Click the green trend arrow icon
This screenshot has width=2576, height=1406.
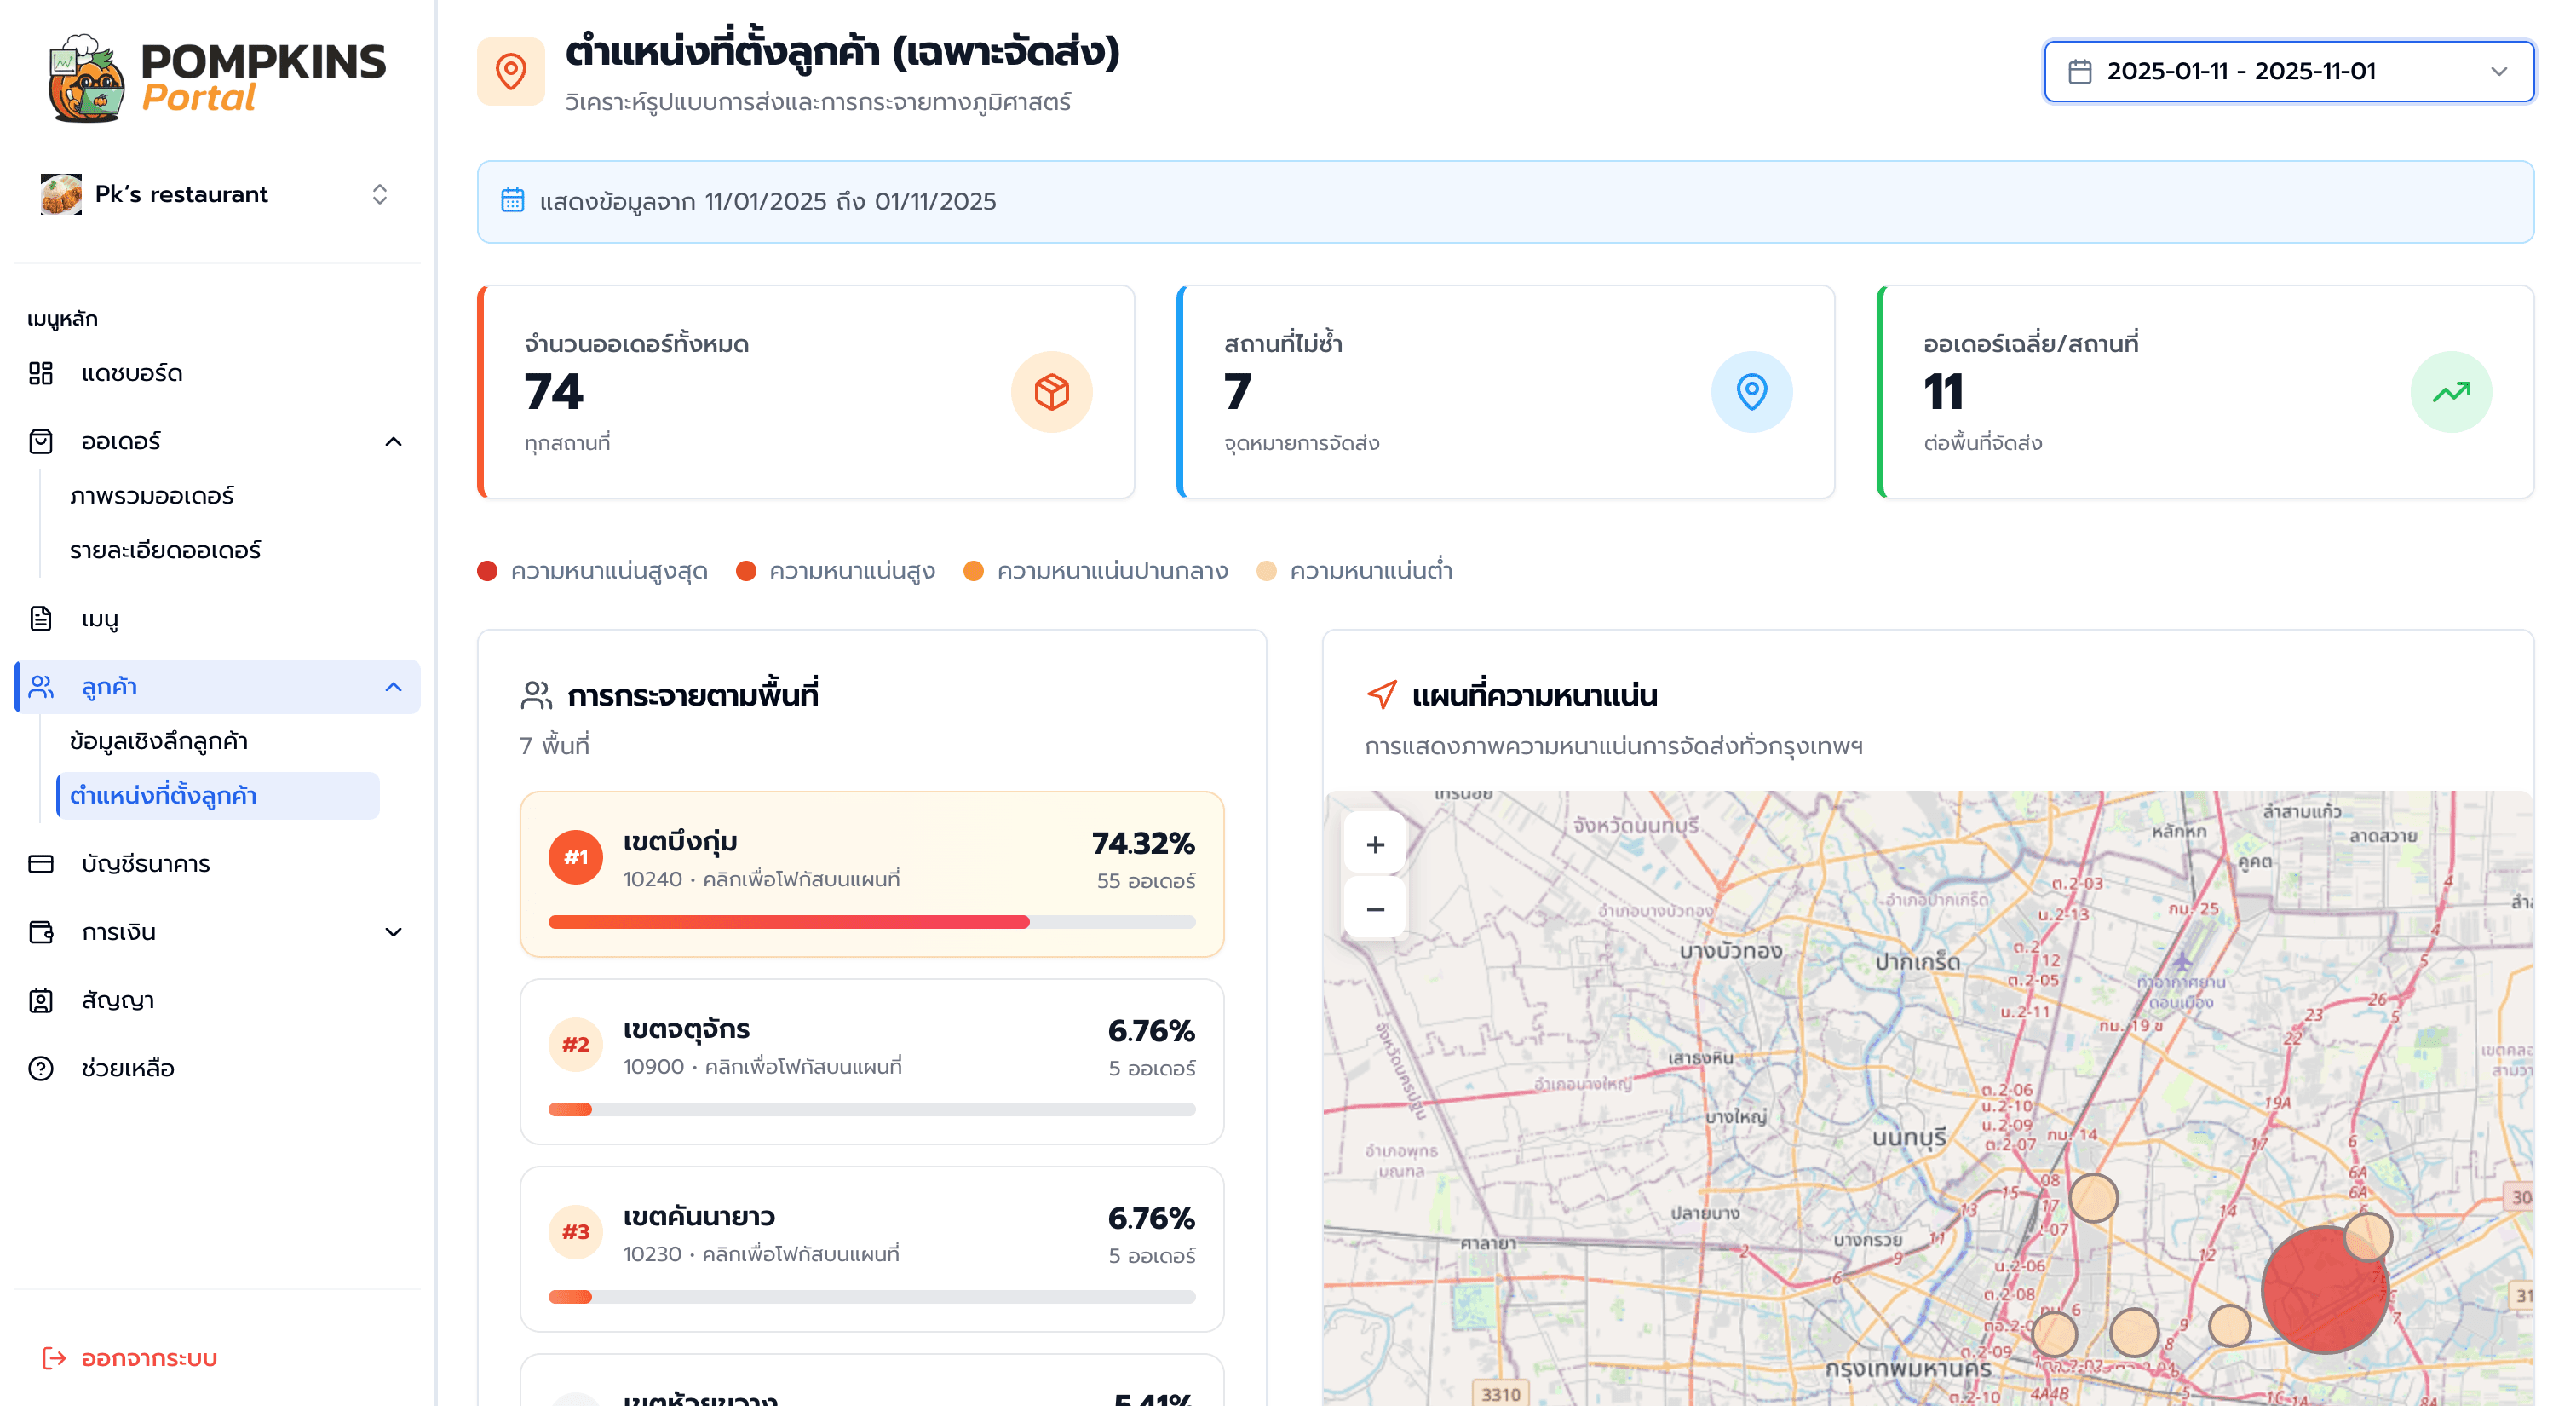(2451, 392)
